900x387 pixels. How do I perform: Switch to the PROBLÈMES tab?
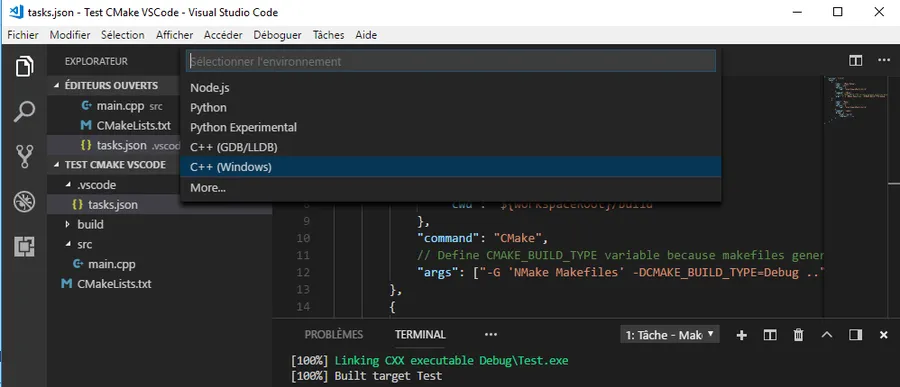(333, 334)
